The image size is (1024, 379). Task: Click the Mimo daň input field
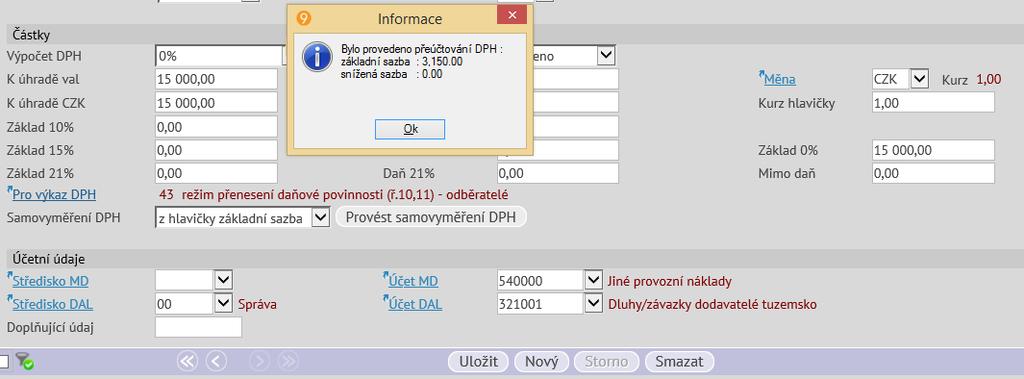click(x=933, y=174)
